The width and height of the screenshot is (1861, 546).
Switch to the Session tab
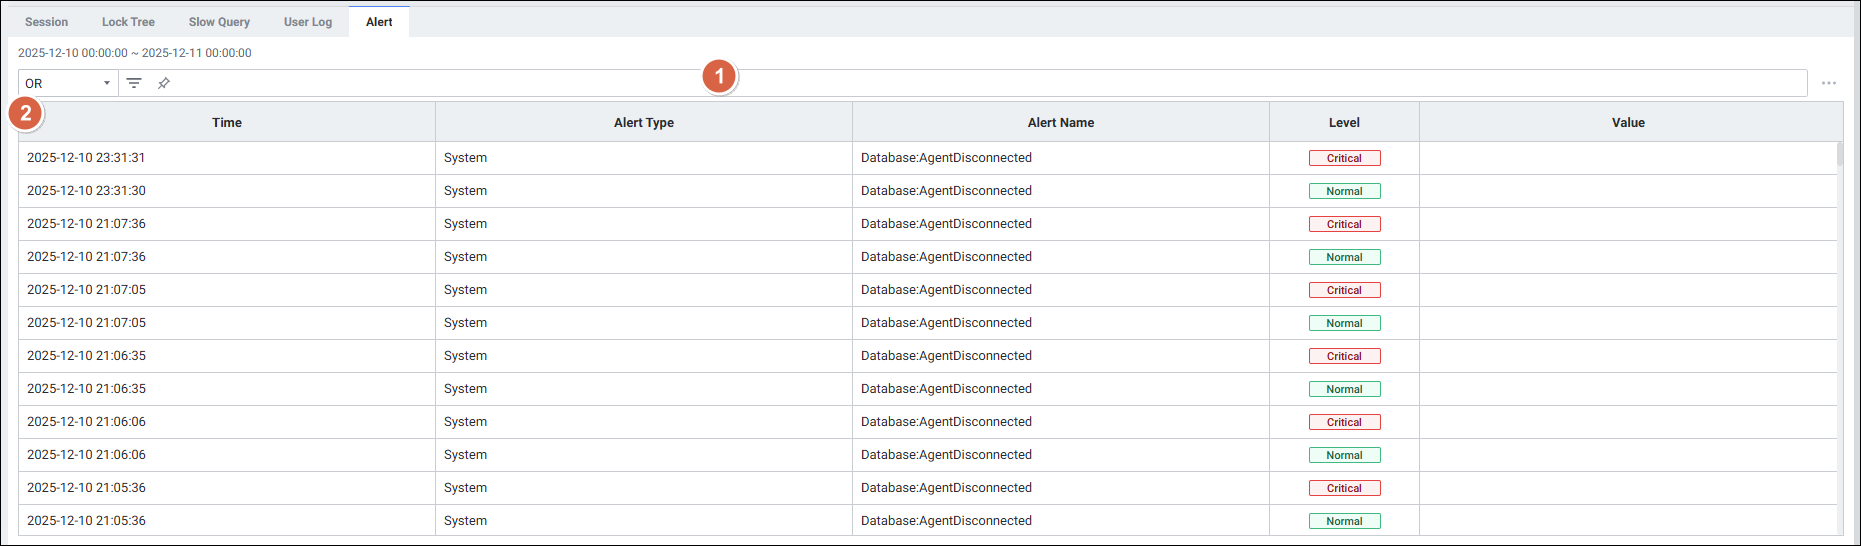tap(46, 22)
